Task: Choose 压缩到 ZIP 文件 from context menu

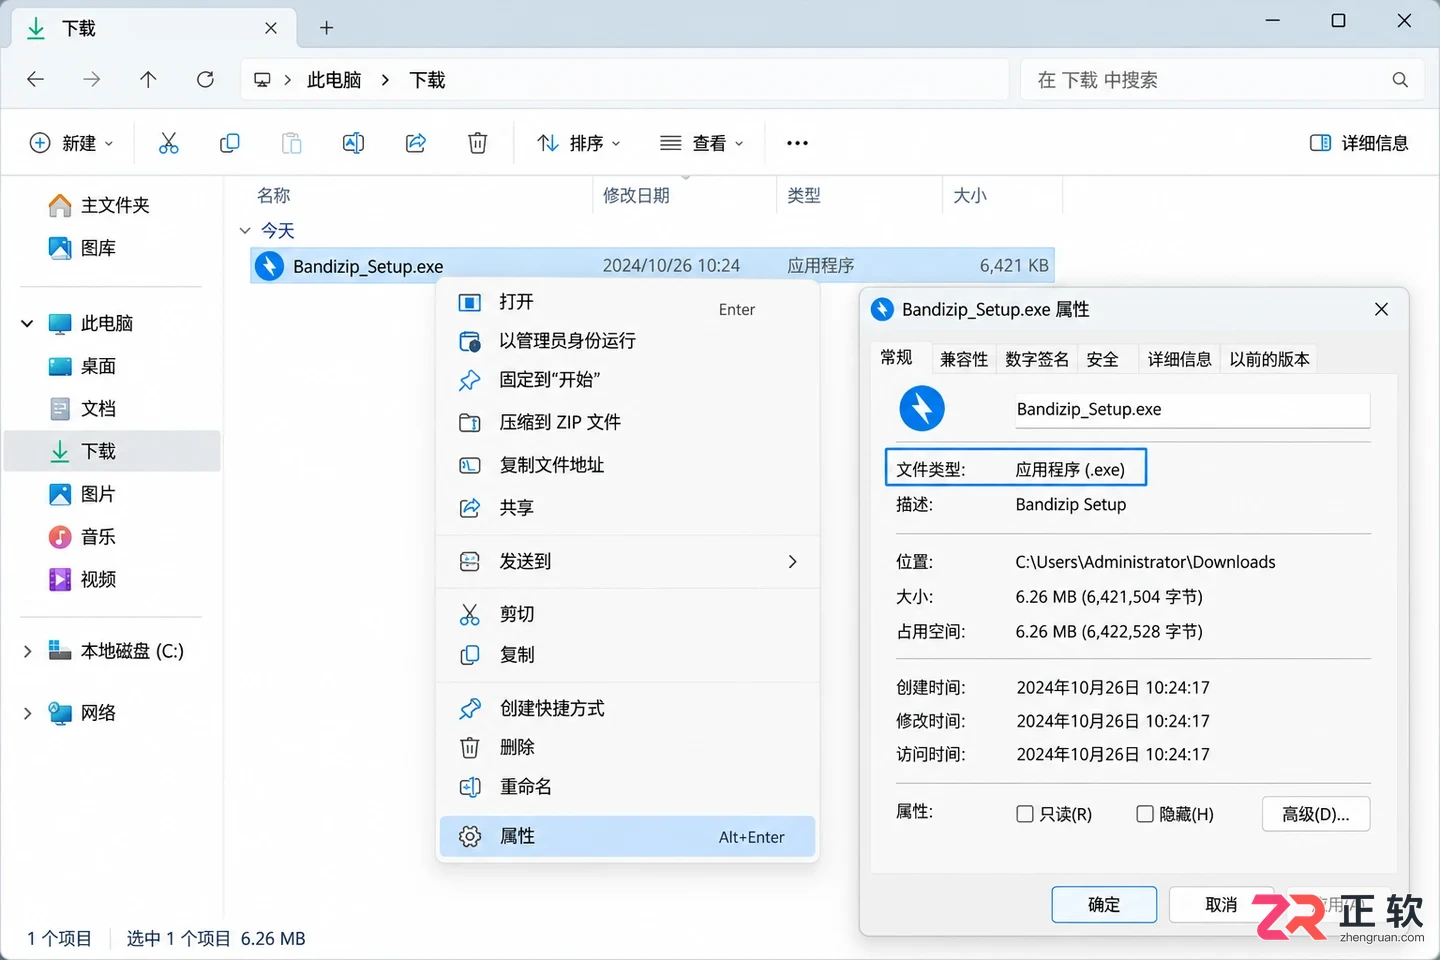Action: 628,422
